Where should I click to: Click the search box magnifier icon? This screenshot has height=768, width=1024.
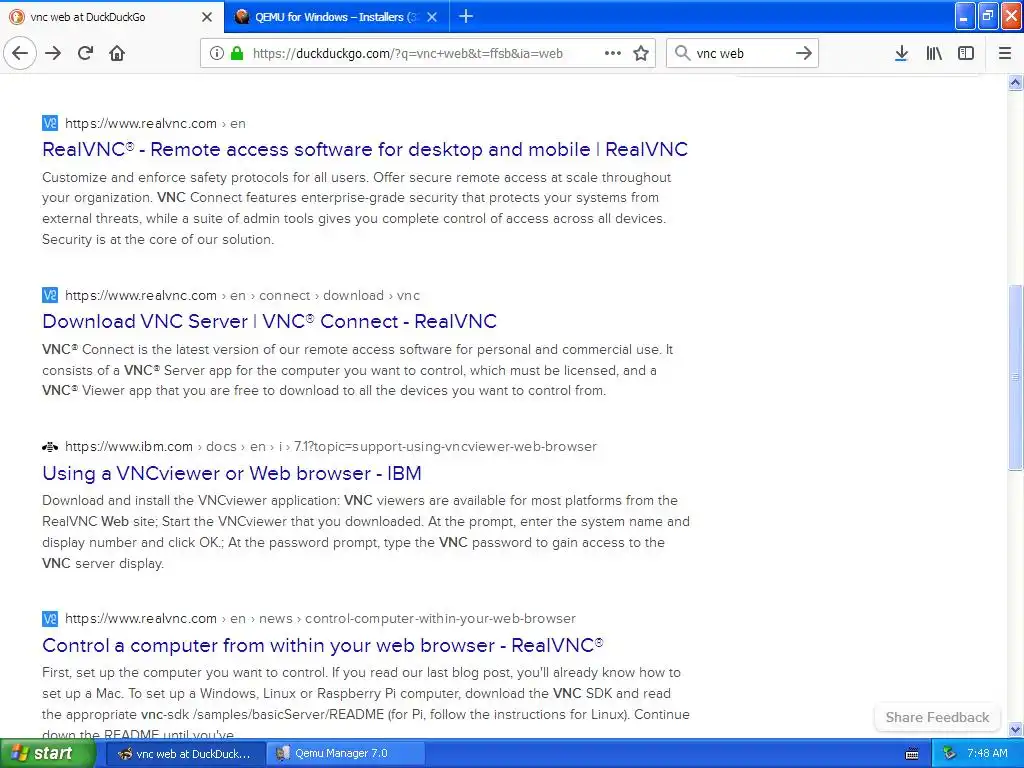[x=682, y=54]
